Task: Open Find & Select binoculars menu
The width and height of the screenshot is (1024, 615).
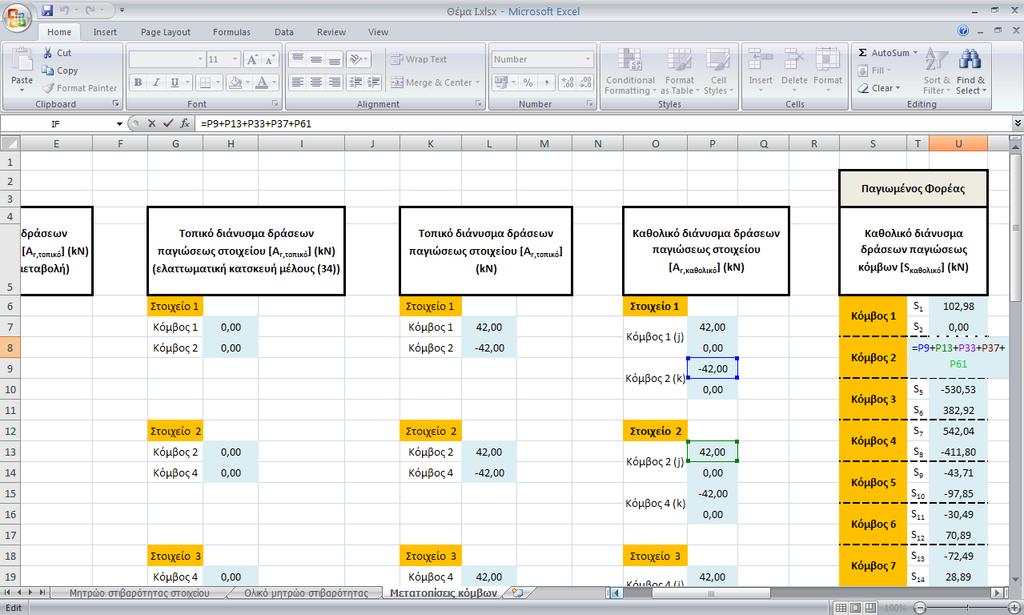Action: point(970,72)
